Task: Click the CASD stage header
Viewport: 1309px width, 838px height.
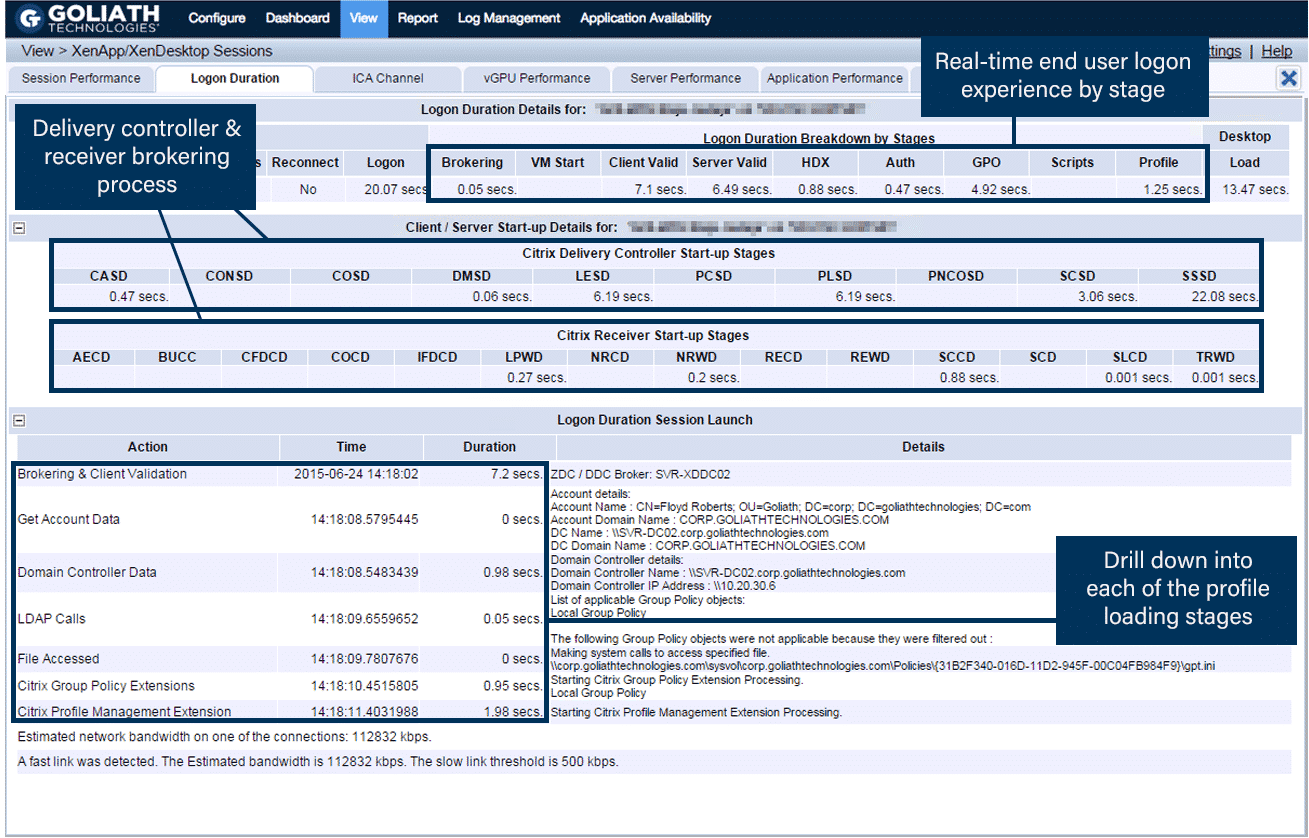Action: point(109,276)
